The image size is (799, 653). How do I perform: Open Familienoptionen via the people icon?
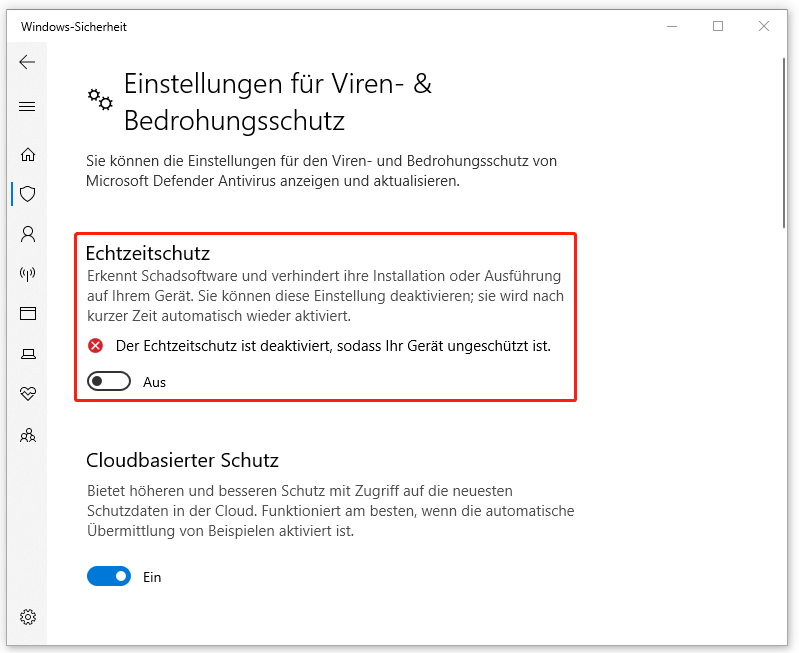[x=27, y=435]
